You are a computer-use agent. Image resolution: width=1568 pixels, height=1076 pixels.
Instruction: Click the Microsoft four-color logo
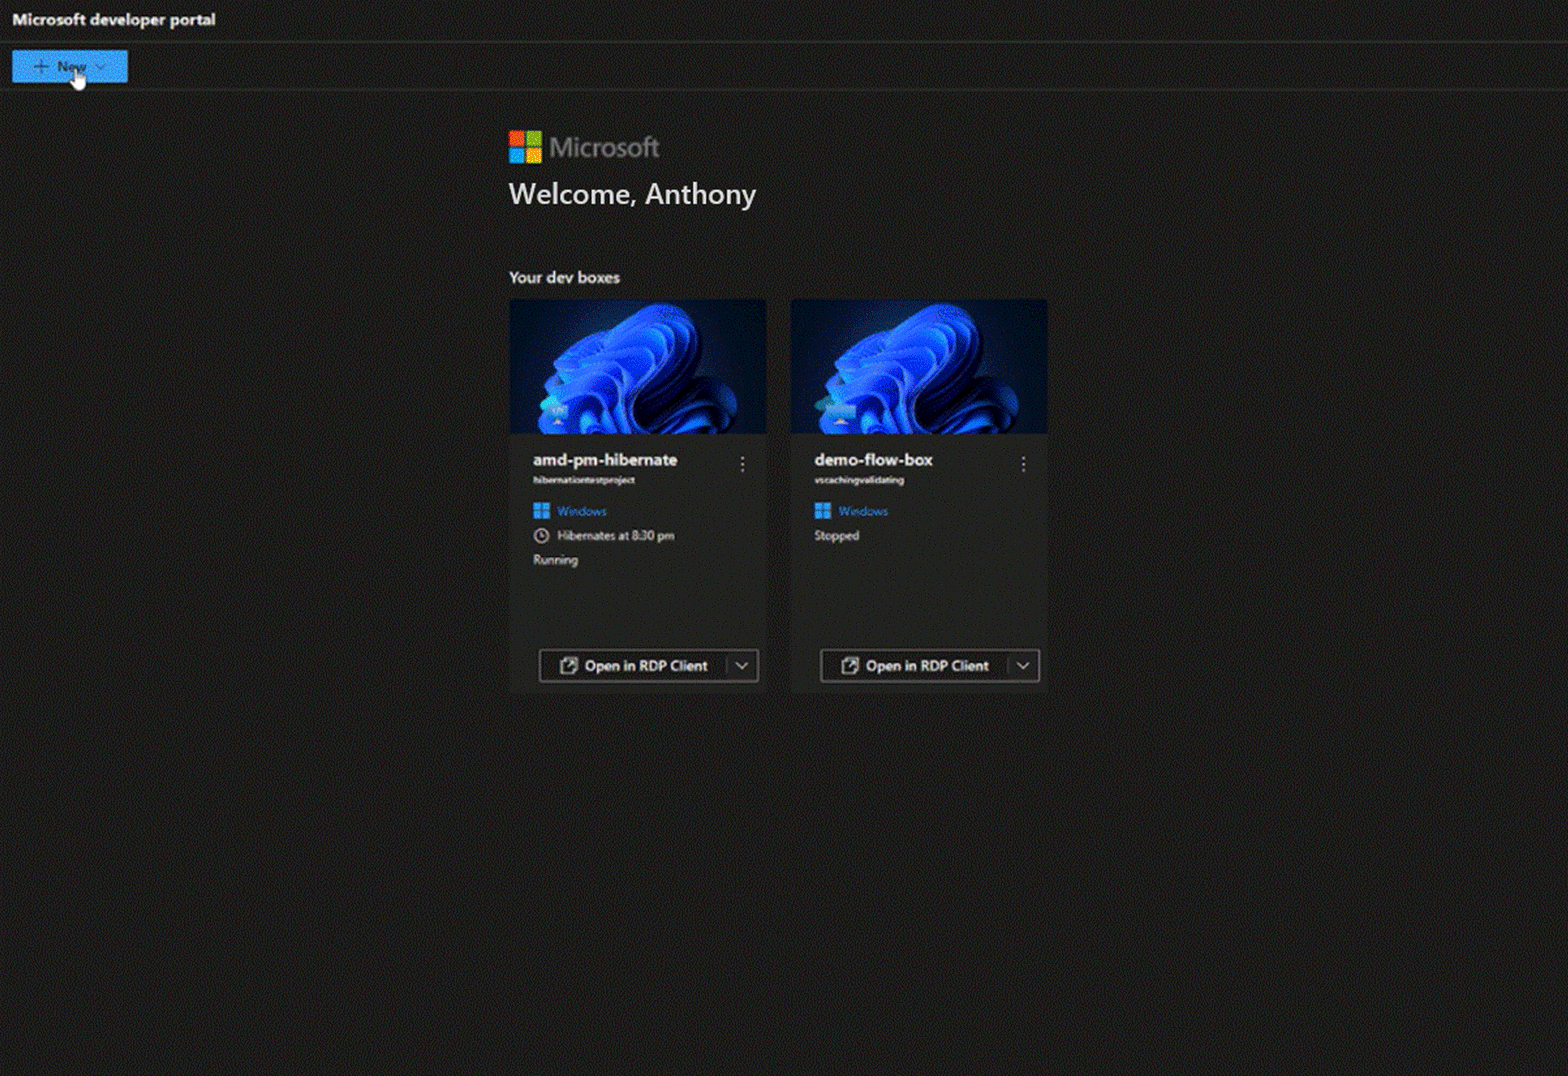pyautogui.click(x=525, y=147)
